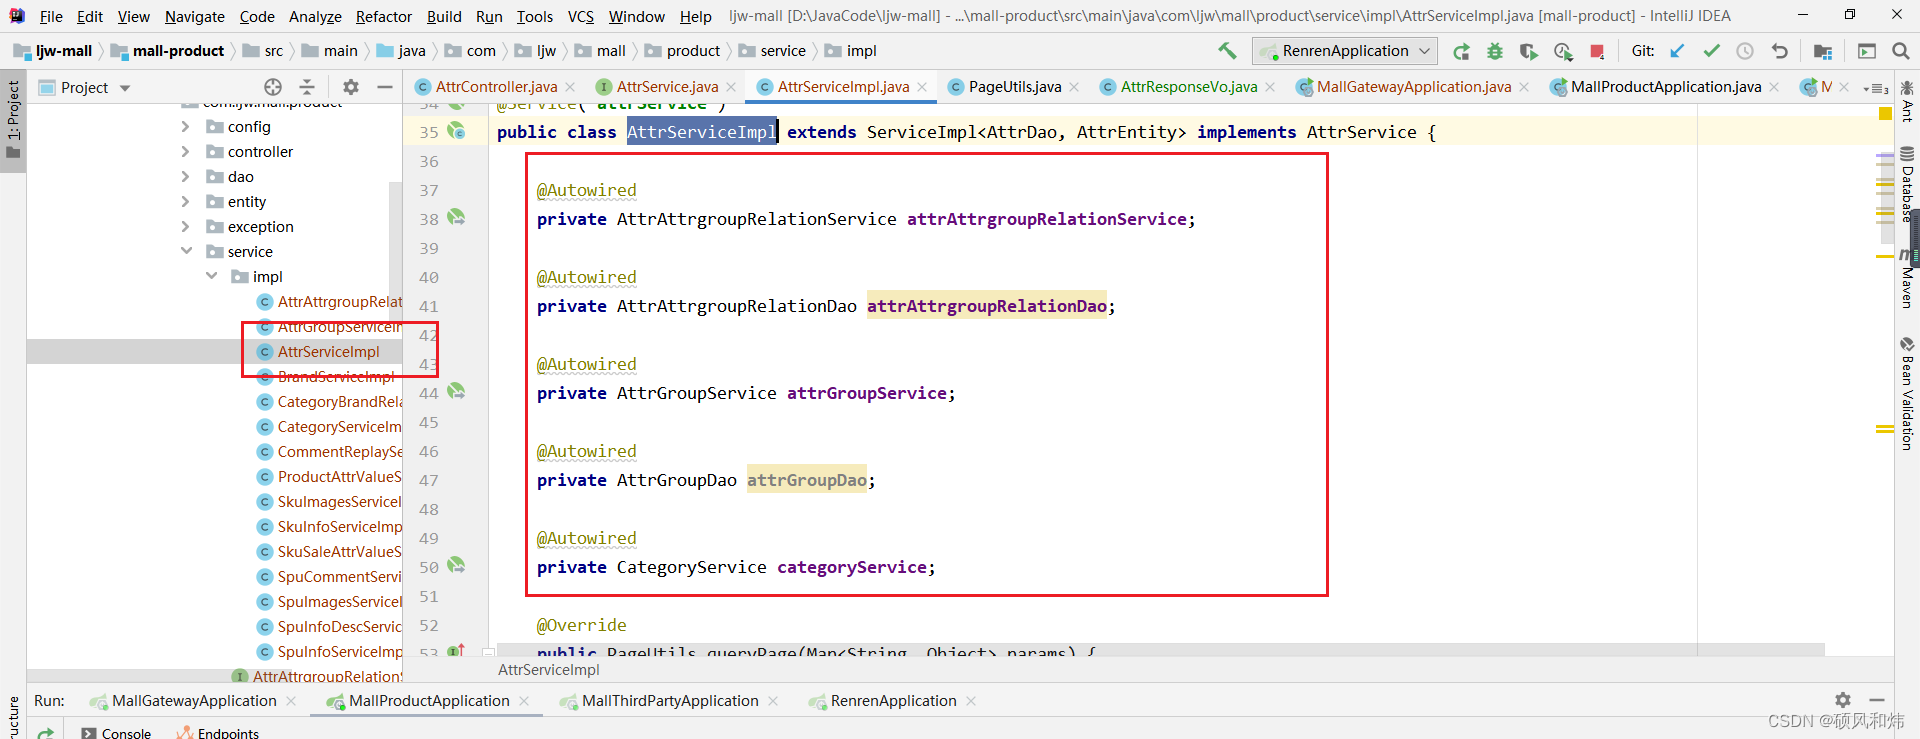
Task: Commit changes with the Git checkmark icon
Action: click(1711, 51)
